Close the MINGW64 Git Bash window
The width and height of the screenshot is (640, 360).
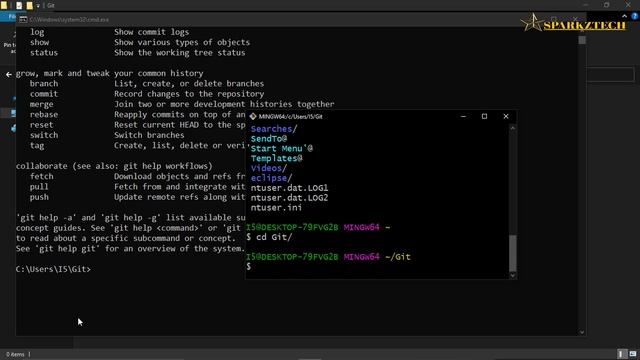[506, 116]
